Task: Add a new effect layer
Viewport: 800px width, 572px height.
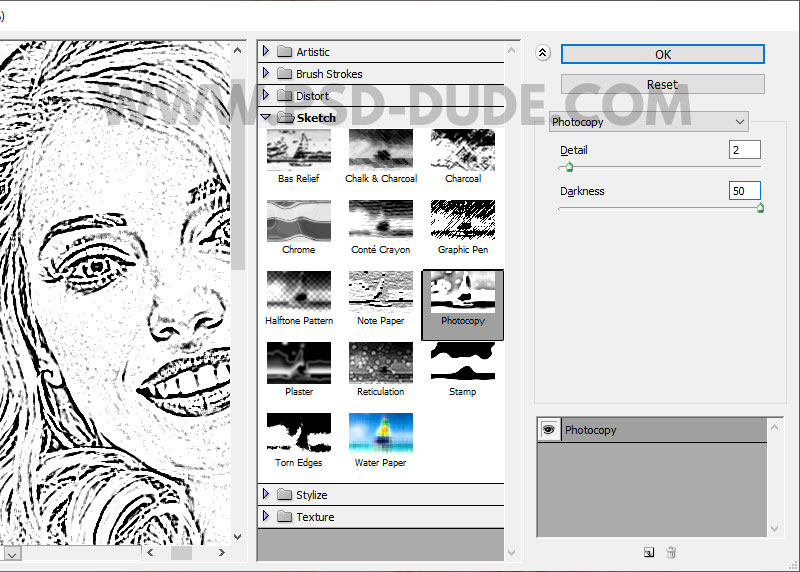Action: pyautogui.click(x=649, y=552)
